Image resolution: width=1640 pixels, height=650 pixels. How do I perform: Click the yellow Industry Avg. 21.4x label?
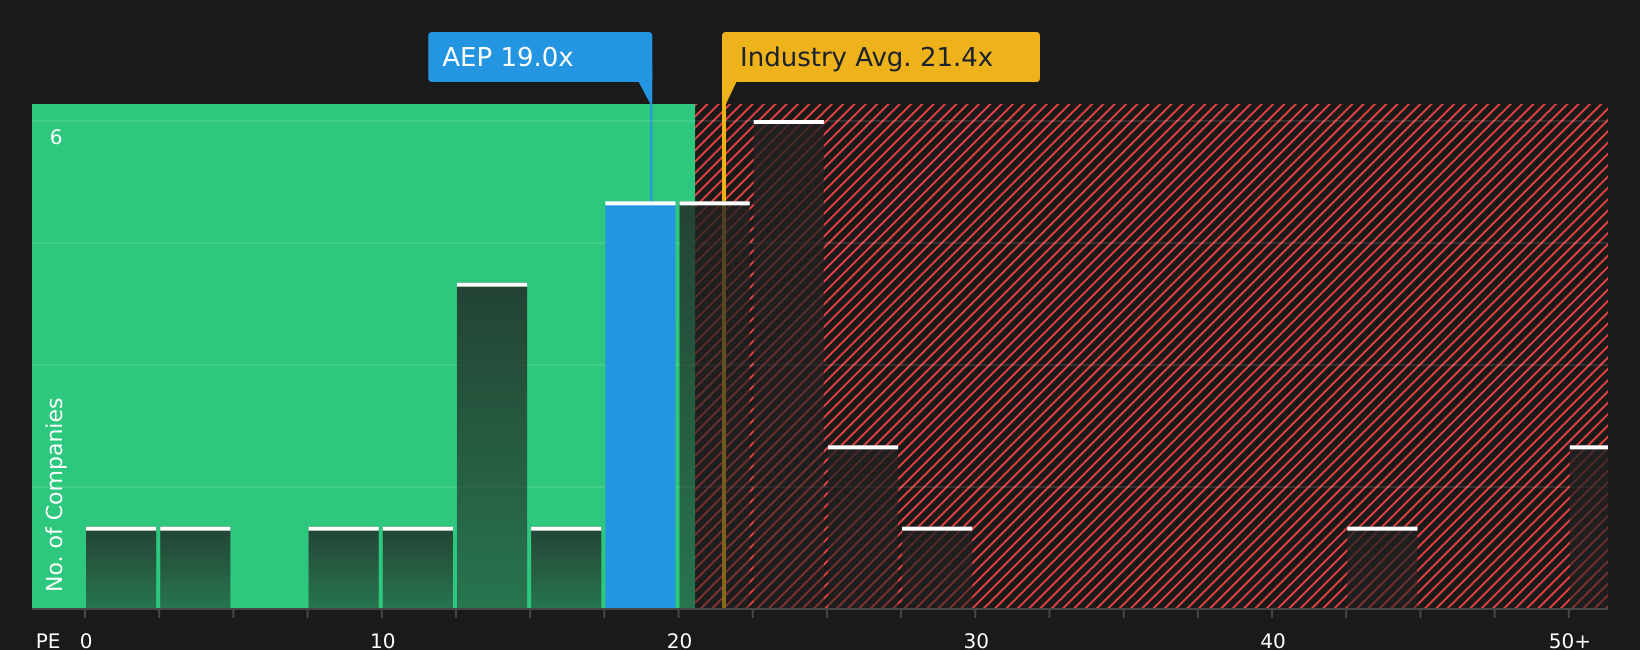tap(881, 57)
